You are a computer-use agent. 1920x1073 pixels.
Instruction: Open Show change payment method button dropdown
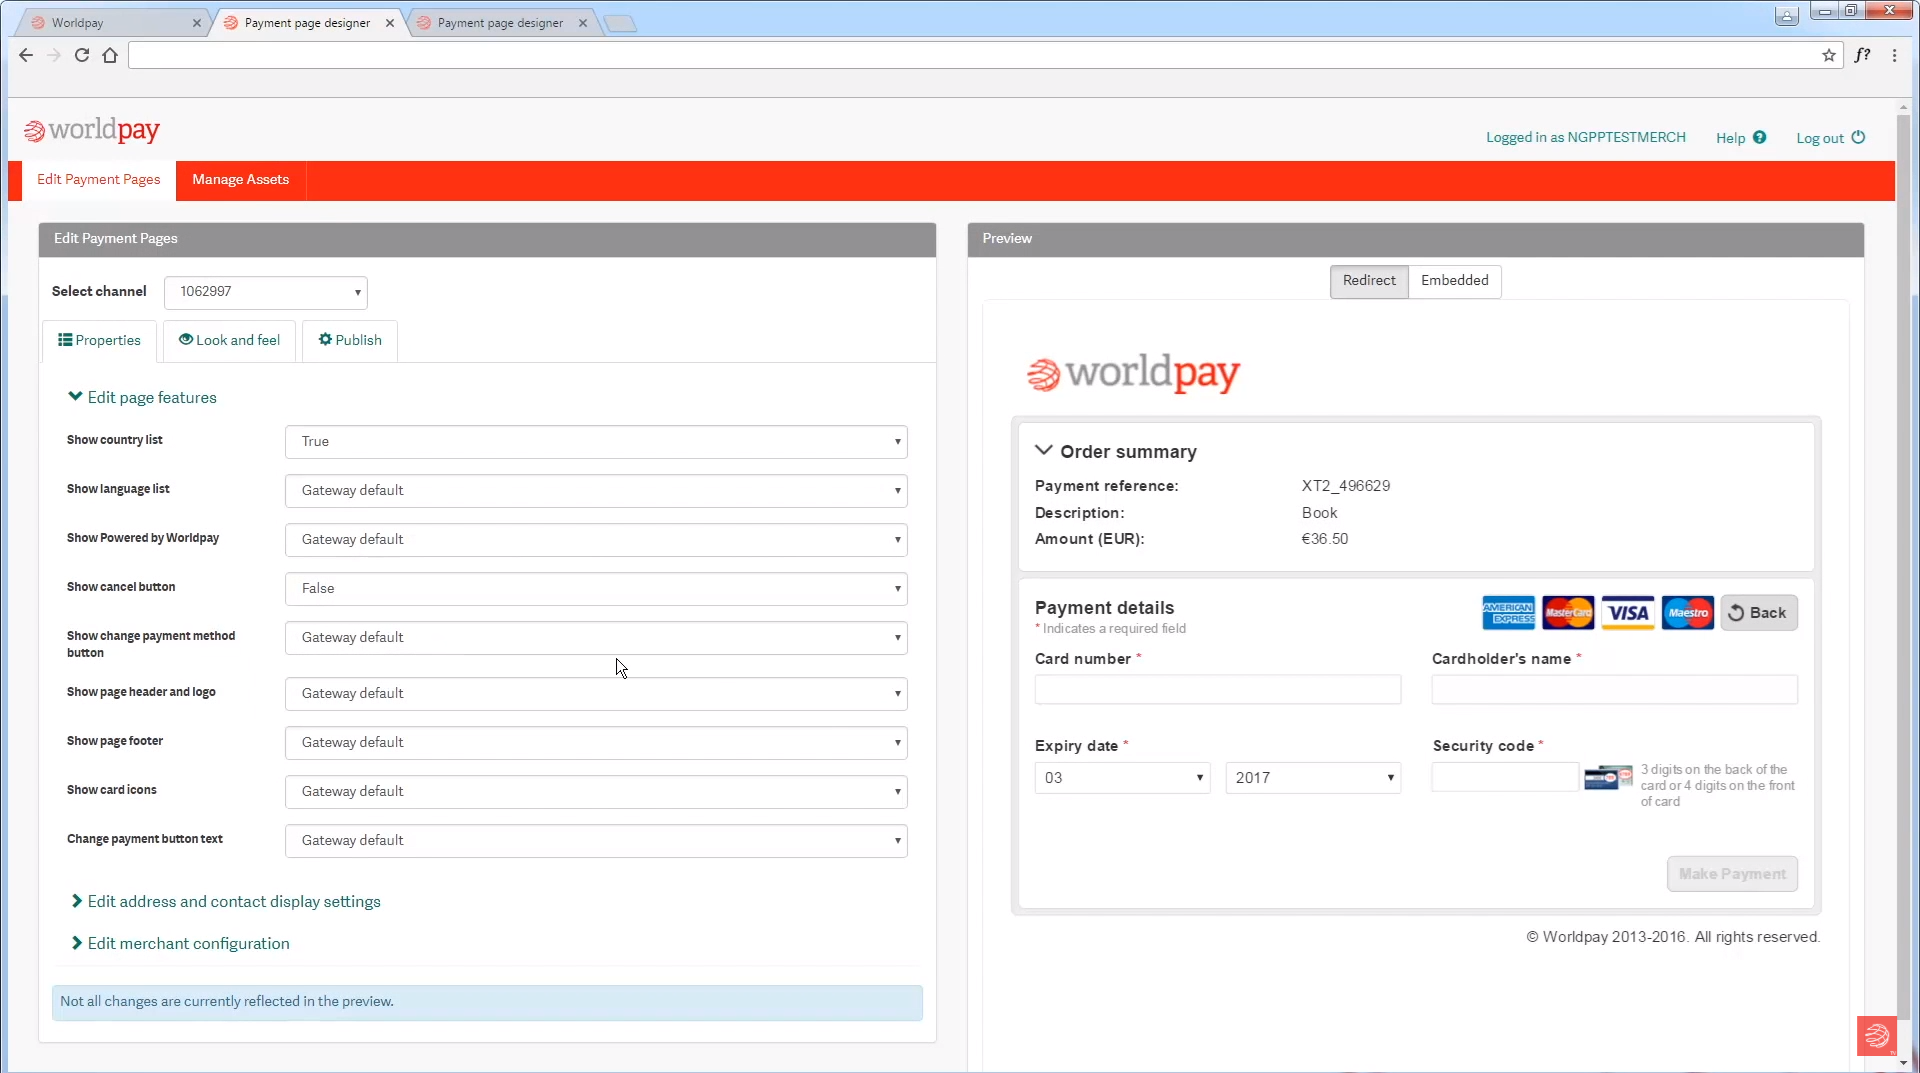click(596, 638)
